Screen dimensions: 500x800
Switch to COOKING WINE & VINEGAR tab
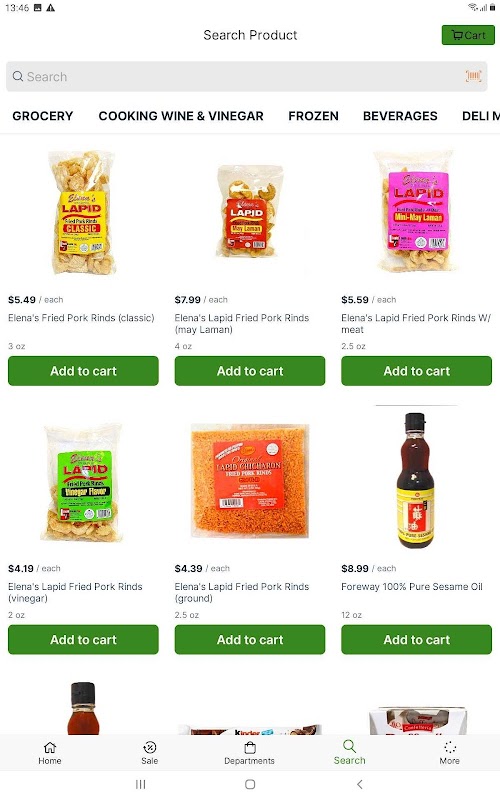(x=181, y=116)
